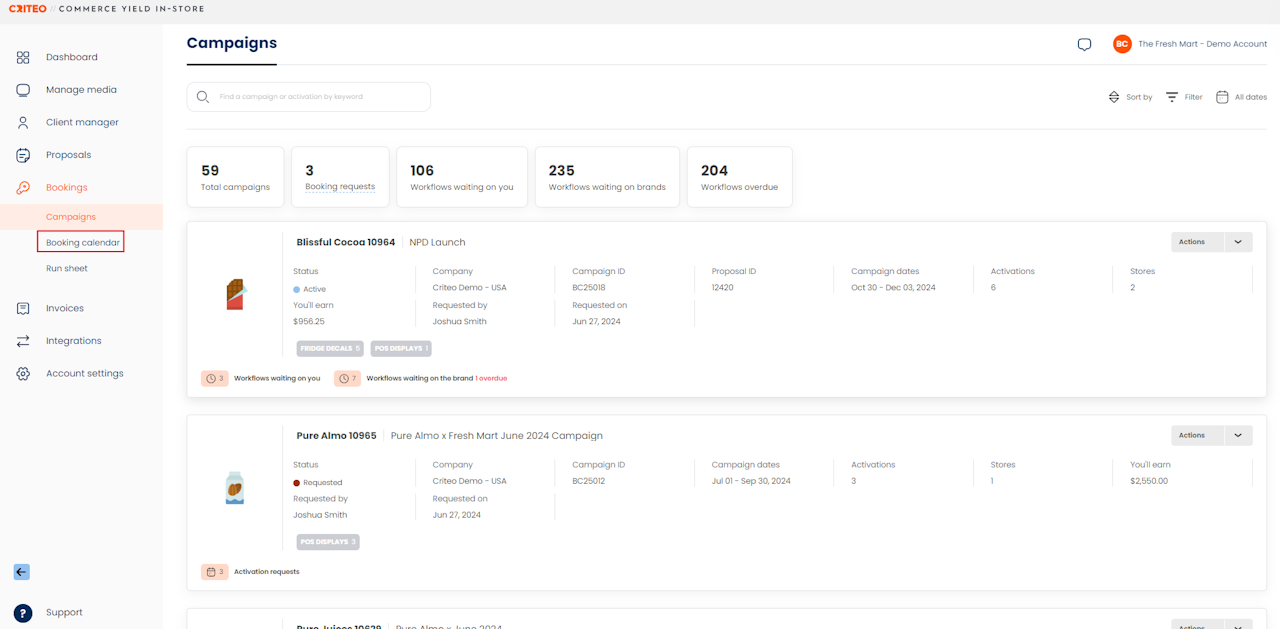
Task: Expand Actions chevron for Blissful Cocoa 10964
Action: 1238,242
